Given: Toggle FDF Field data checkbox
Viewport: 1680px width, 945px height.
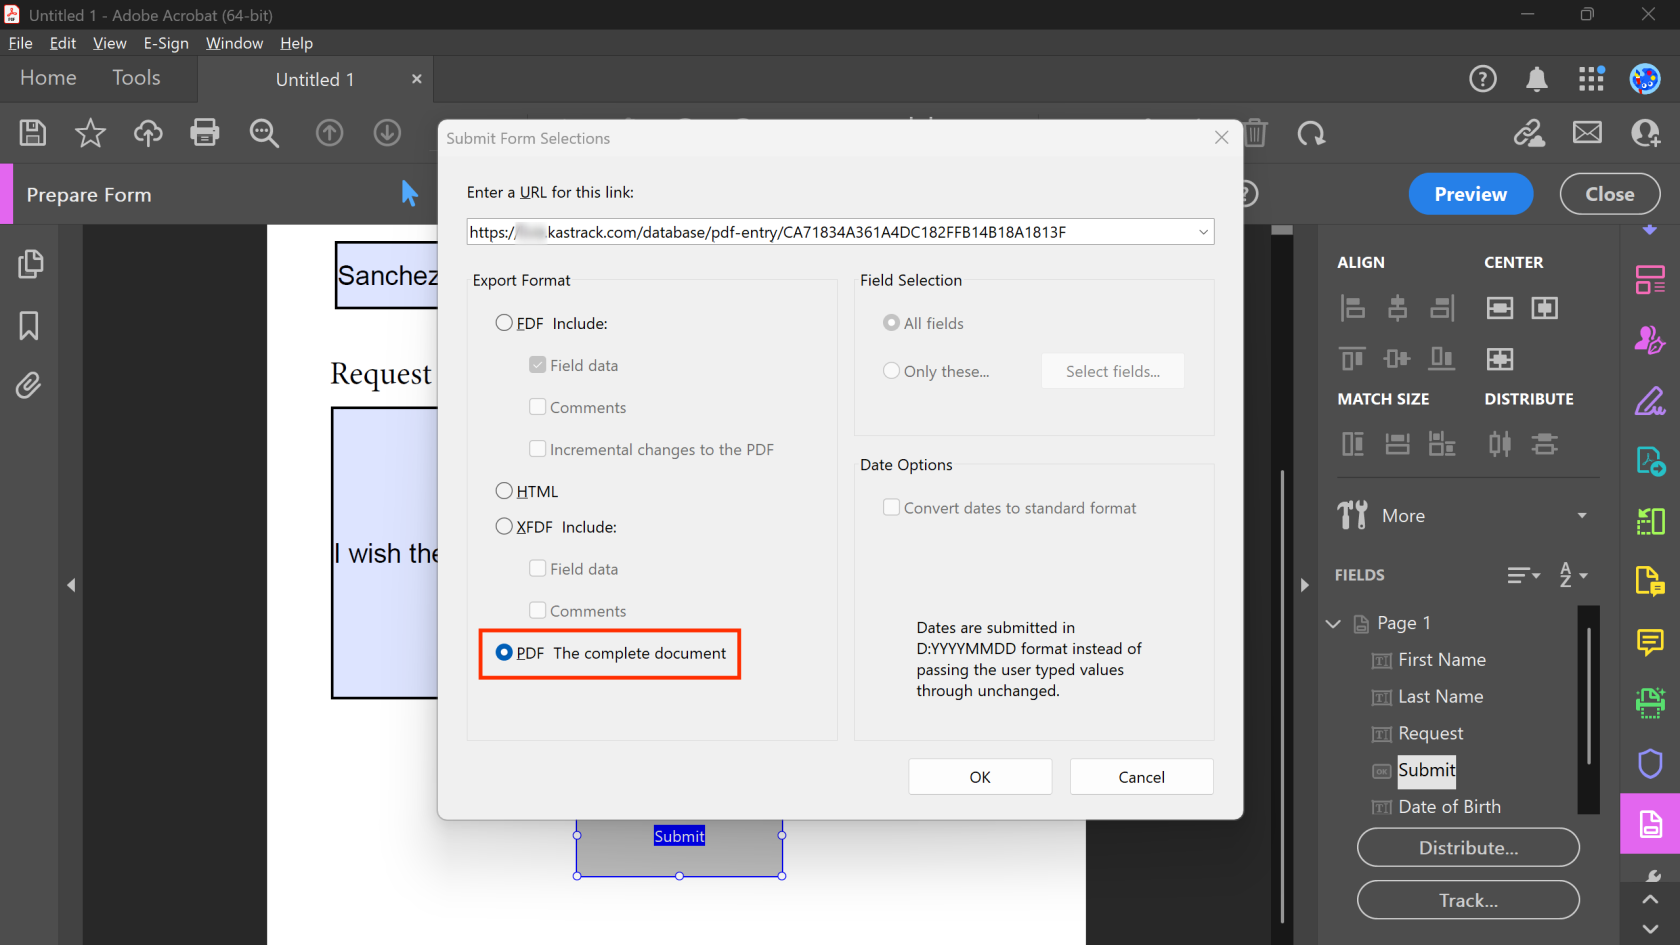Looking at the screenshot, I should click(x=538, y=365).
